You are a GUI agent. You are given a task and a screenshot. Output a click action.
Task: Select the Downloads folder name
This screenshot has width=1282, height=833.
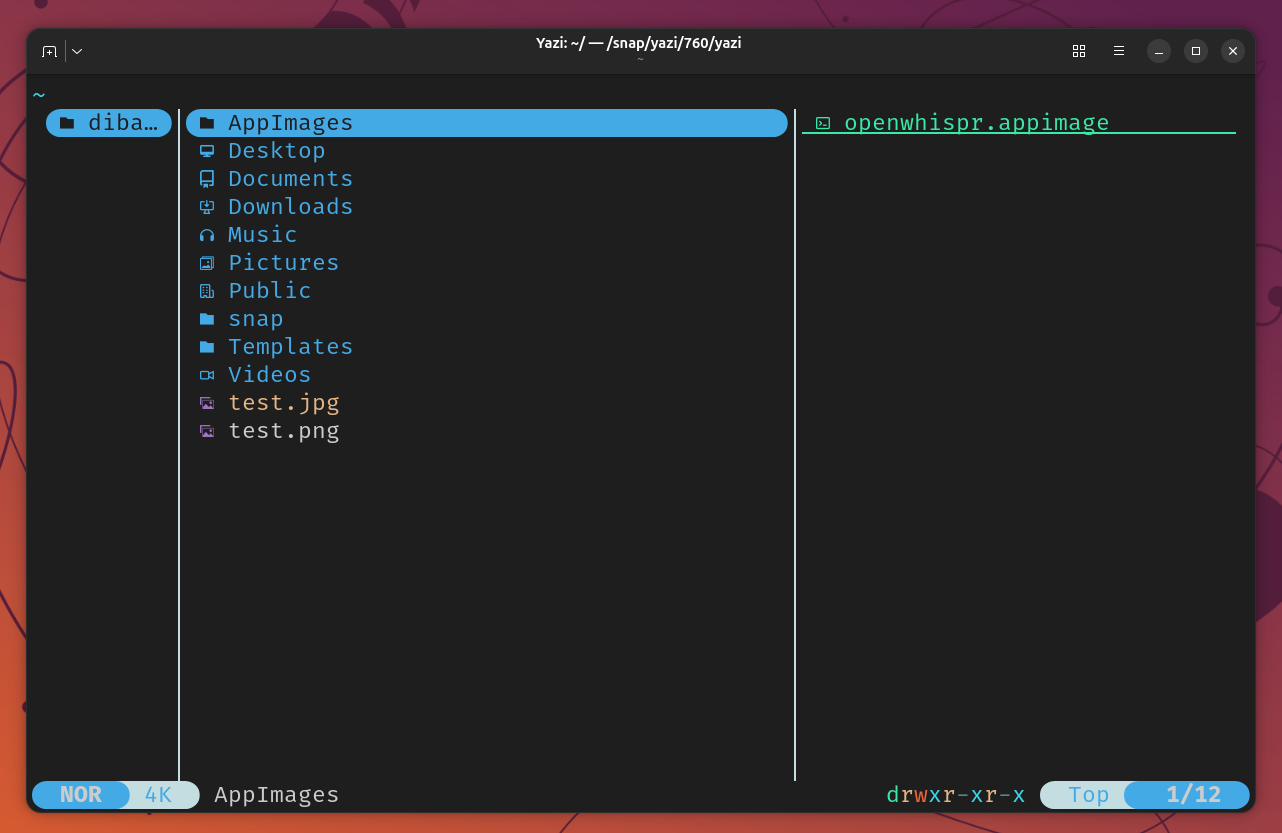pyautogui.click(x=291, y=207)
